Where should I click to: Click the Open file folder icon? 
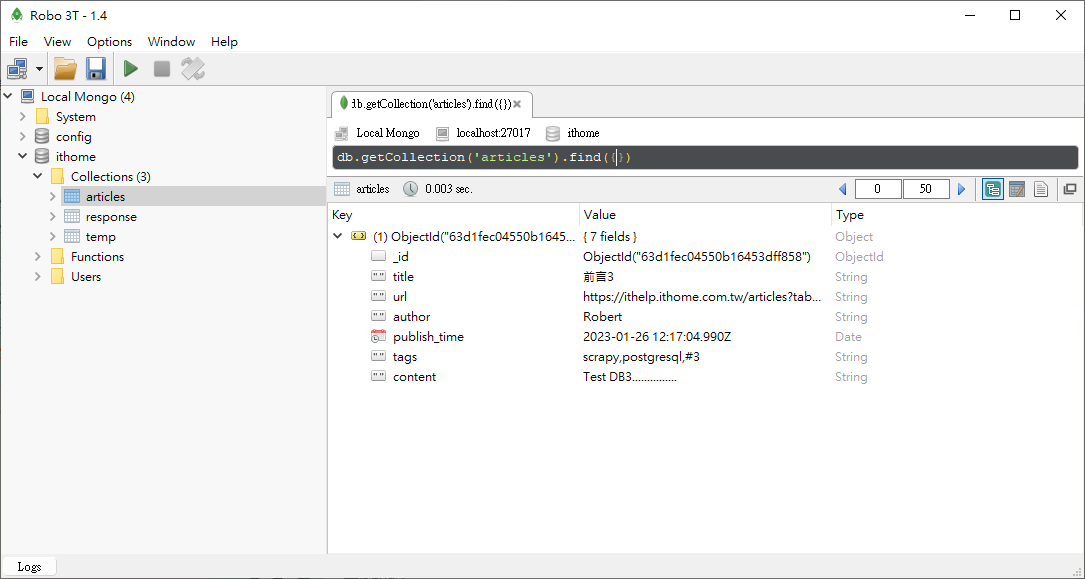65,69
